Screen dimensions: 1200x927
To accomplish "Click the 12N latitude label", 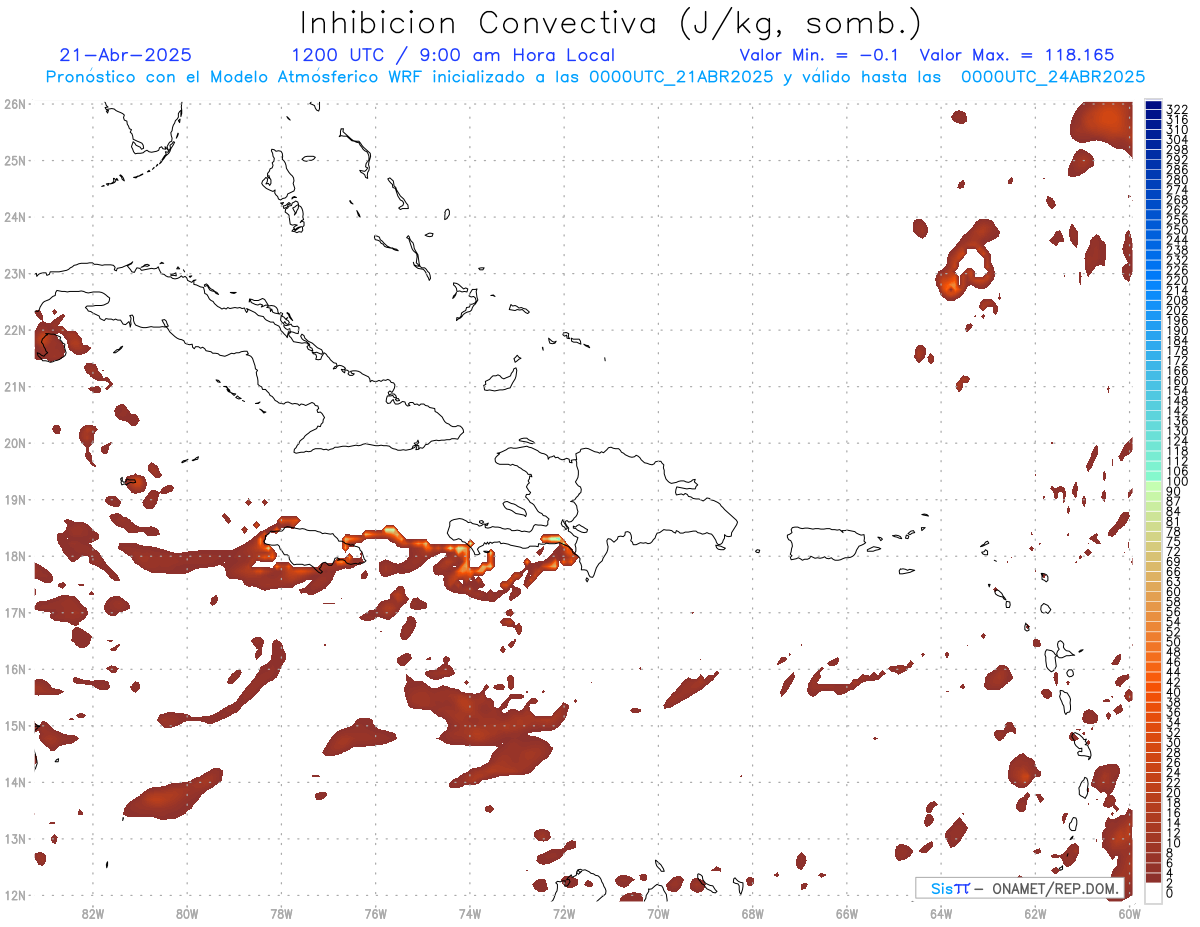I will click(15, 895).
